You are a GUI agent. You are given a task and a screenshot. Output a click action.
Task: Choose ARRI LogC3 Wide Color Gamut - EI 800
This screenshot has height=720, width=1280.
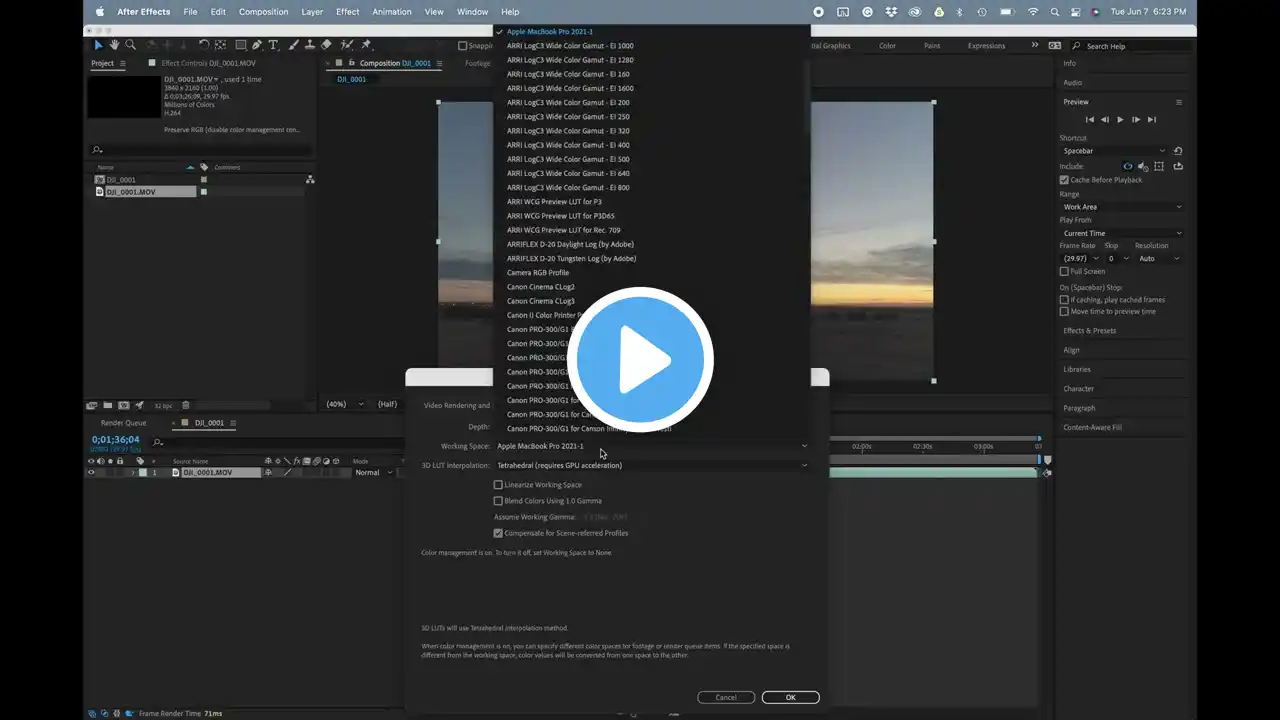[567, 187]
